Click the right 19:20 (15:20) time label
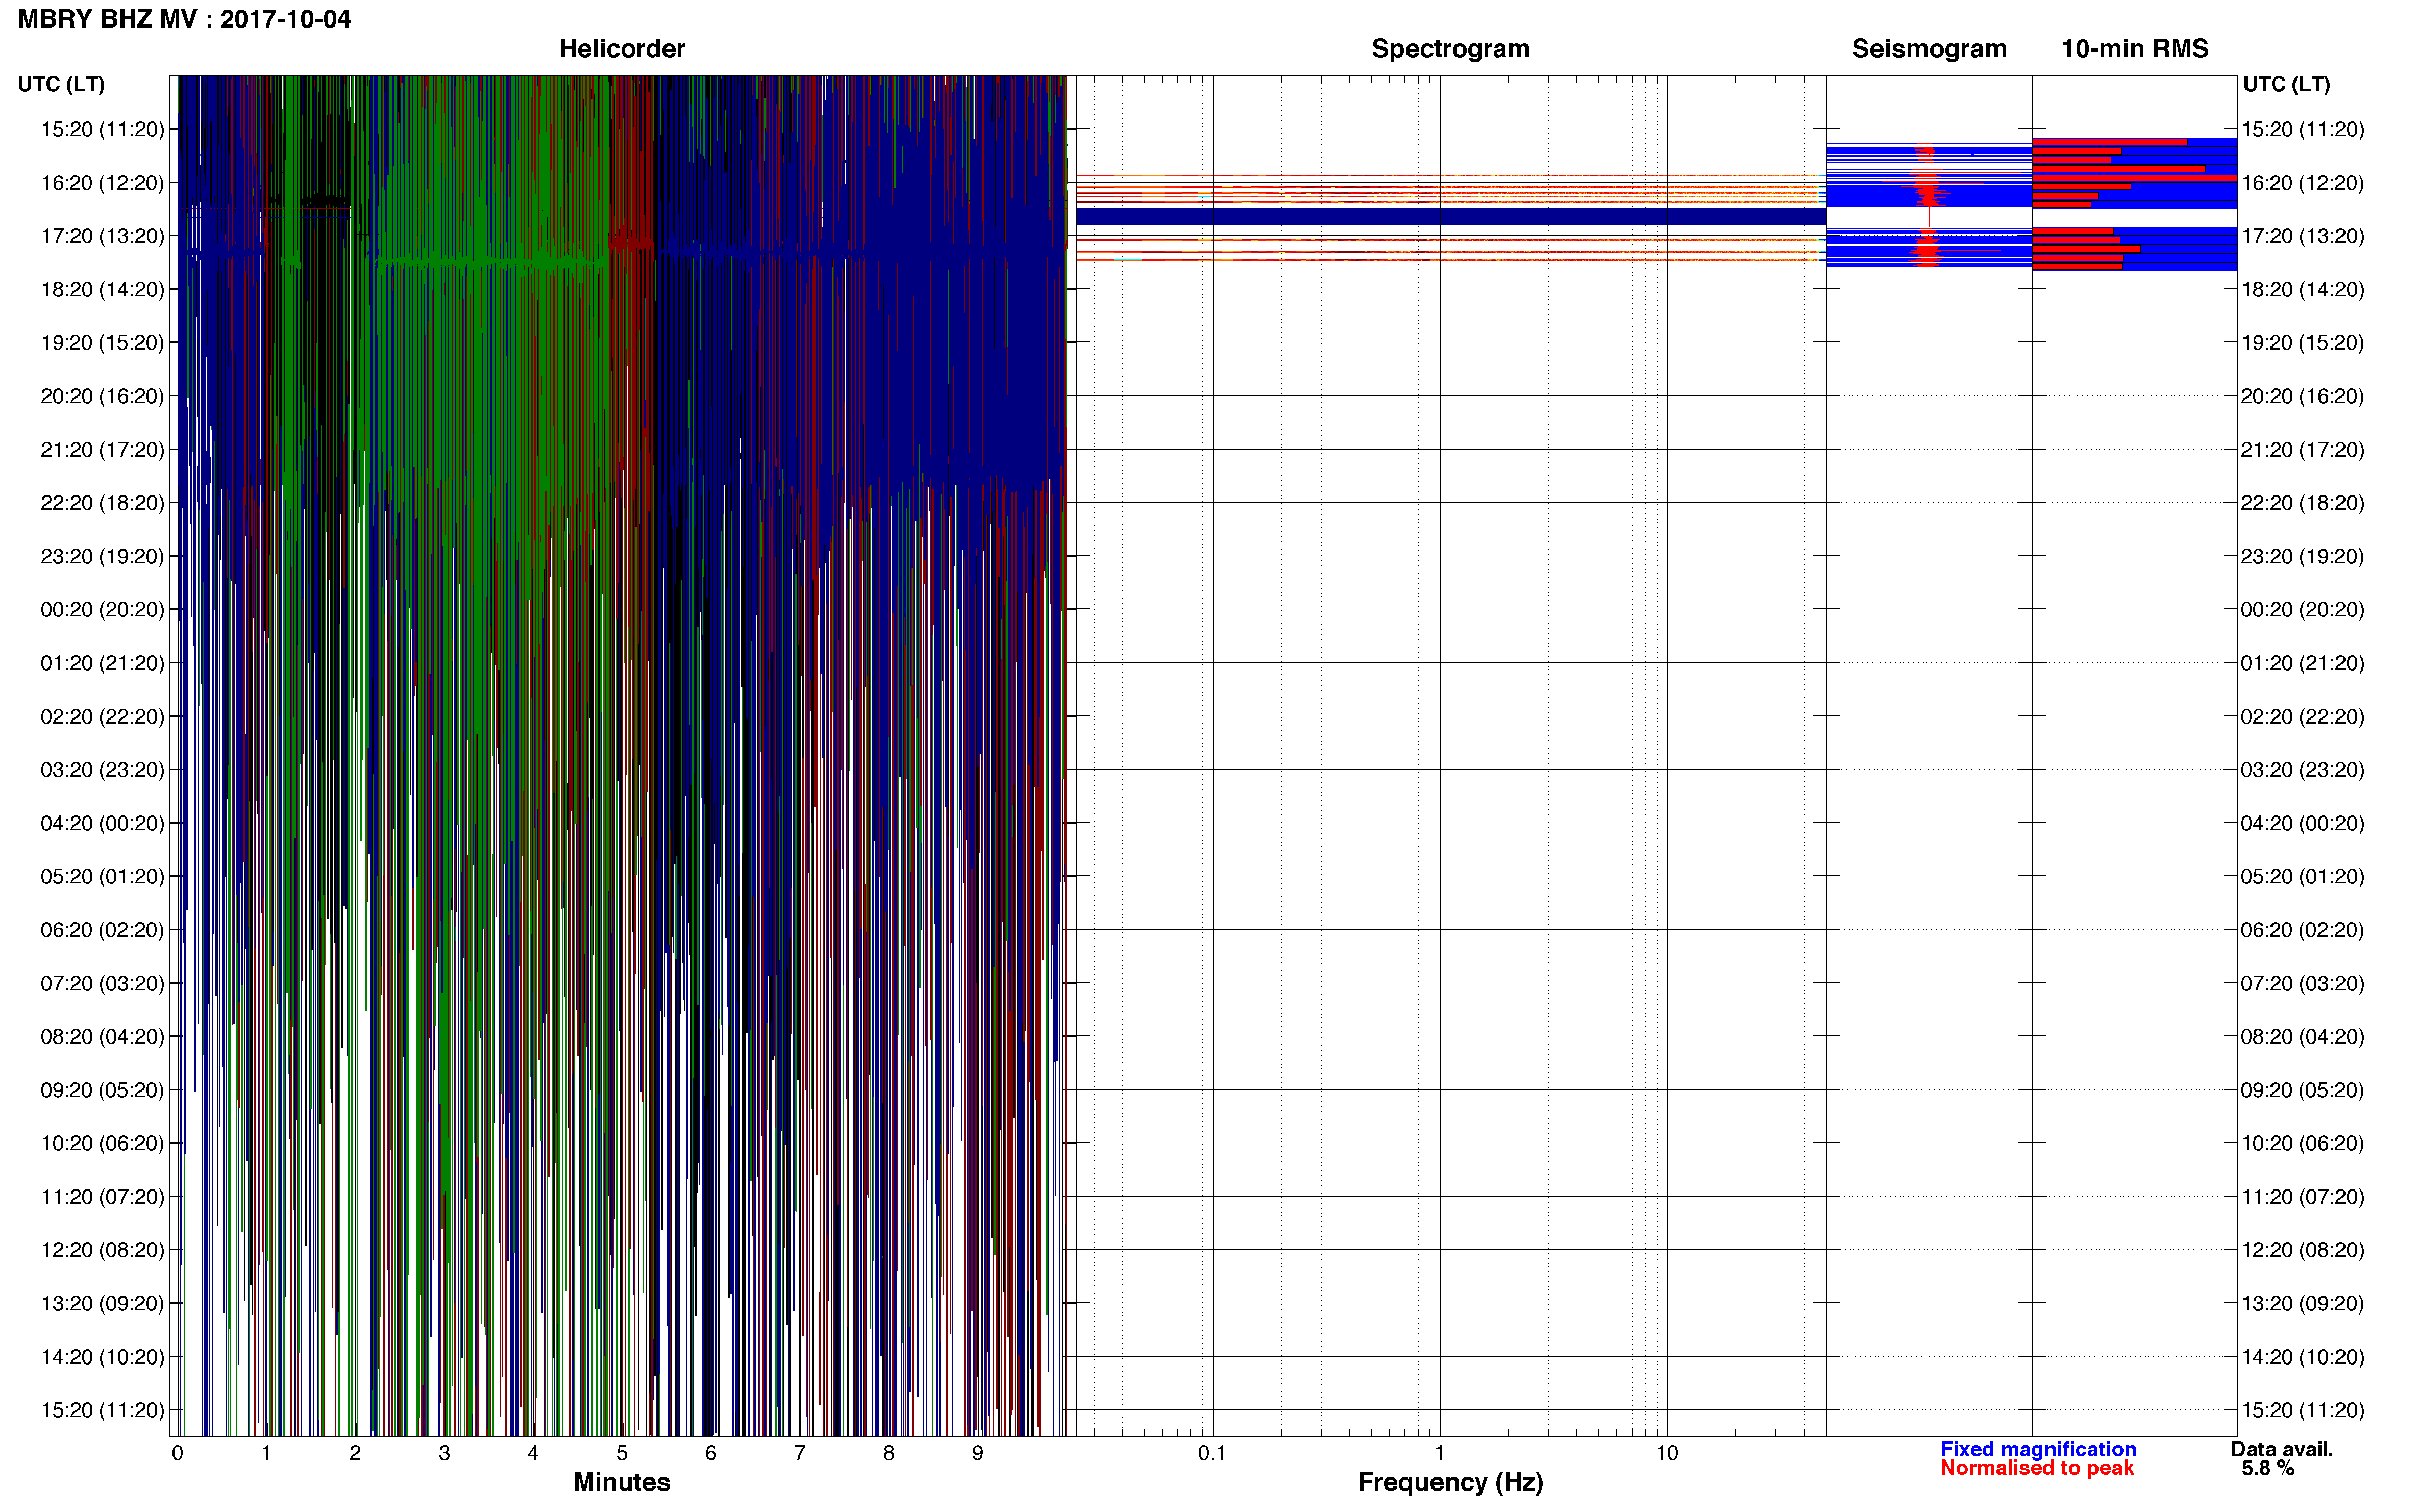 (2302, 343)
